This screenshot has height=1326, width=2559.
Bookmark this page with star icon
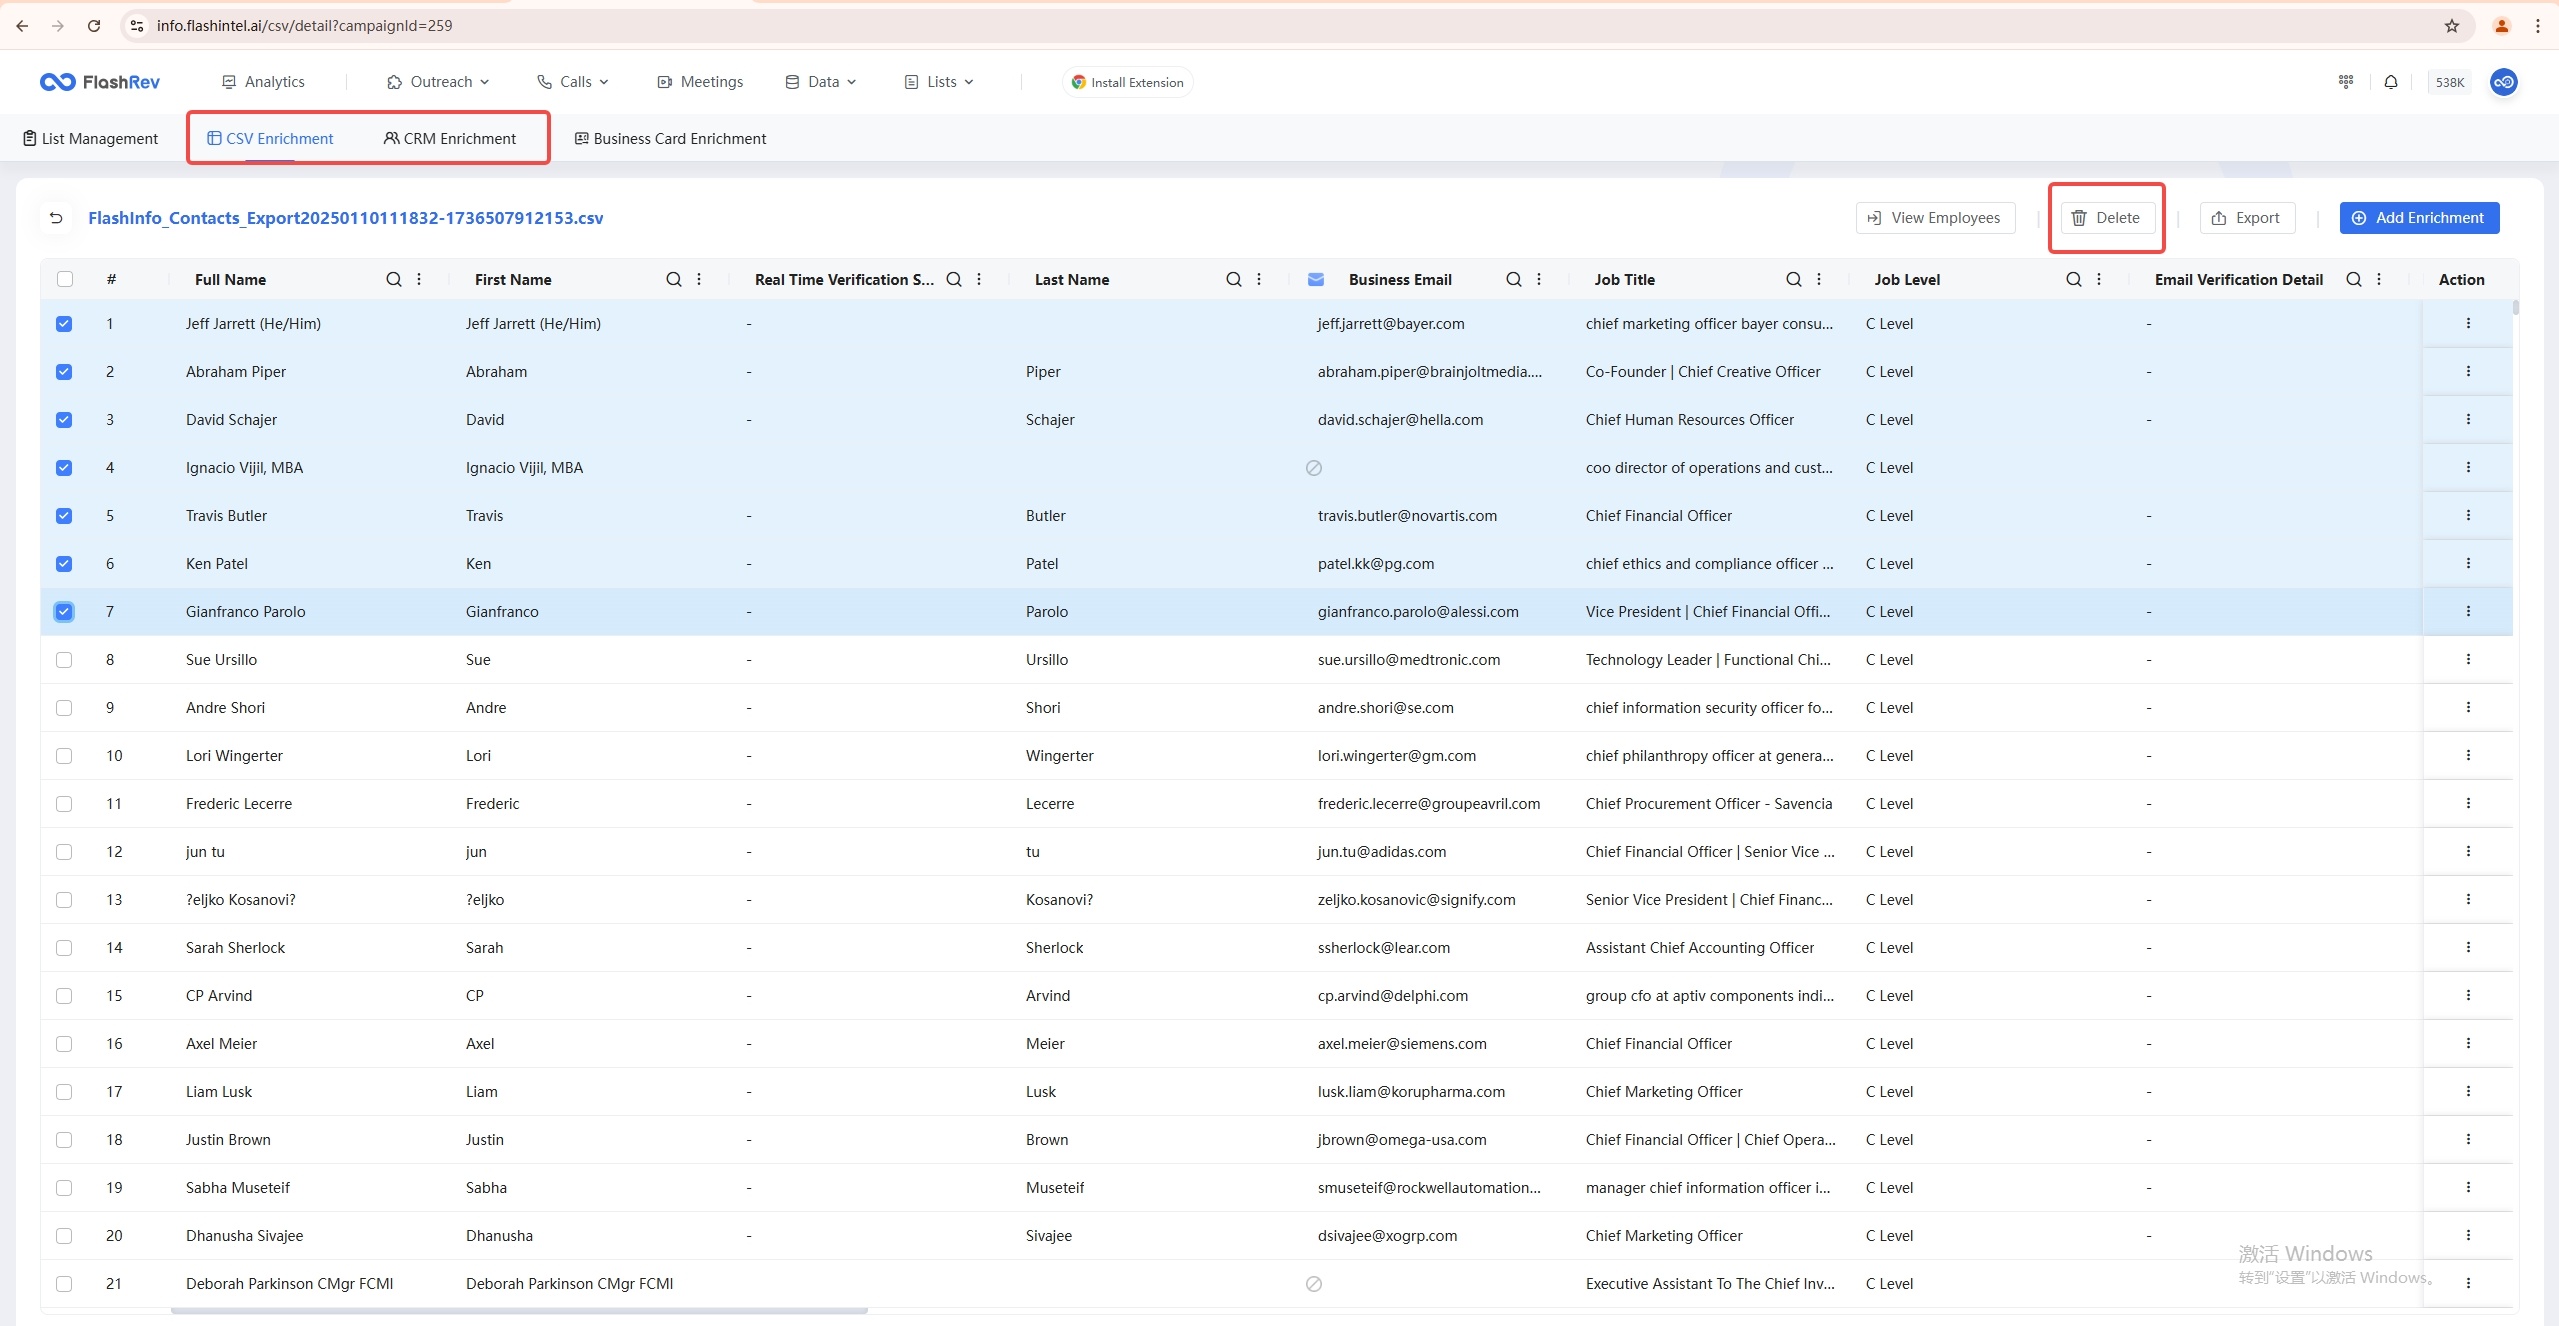click(x=2451, y=26)
